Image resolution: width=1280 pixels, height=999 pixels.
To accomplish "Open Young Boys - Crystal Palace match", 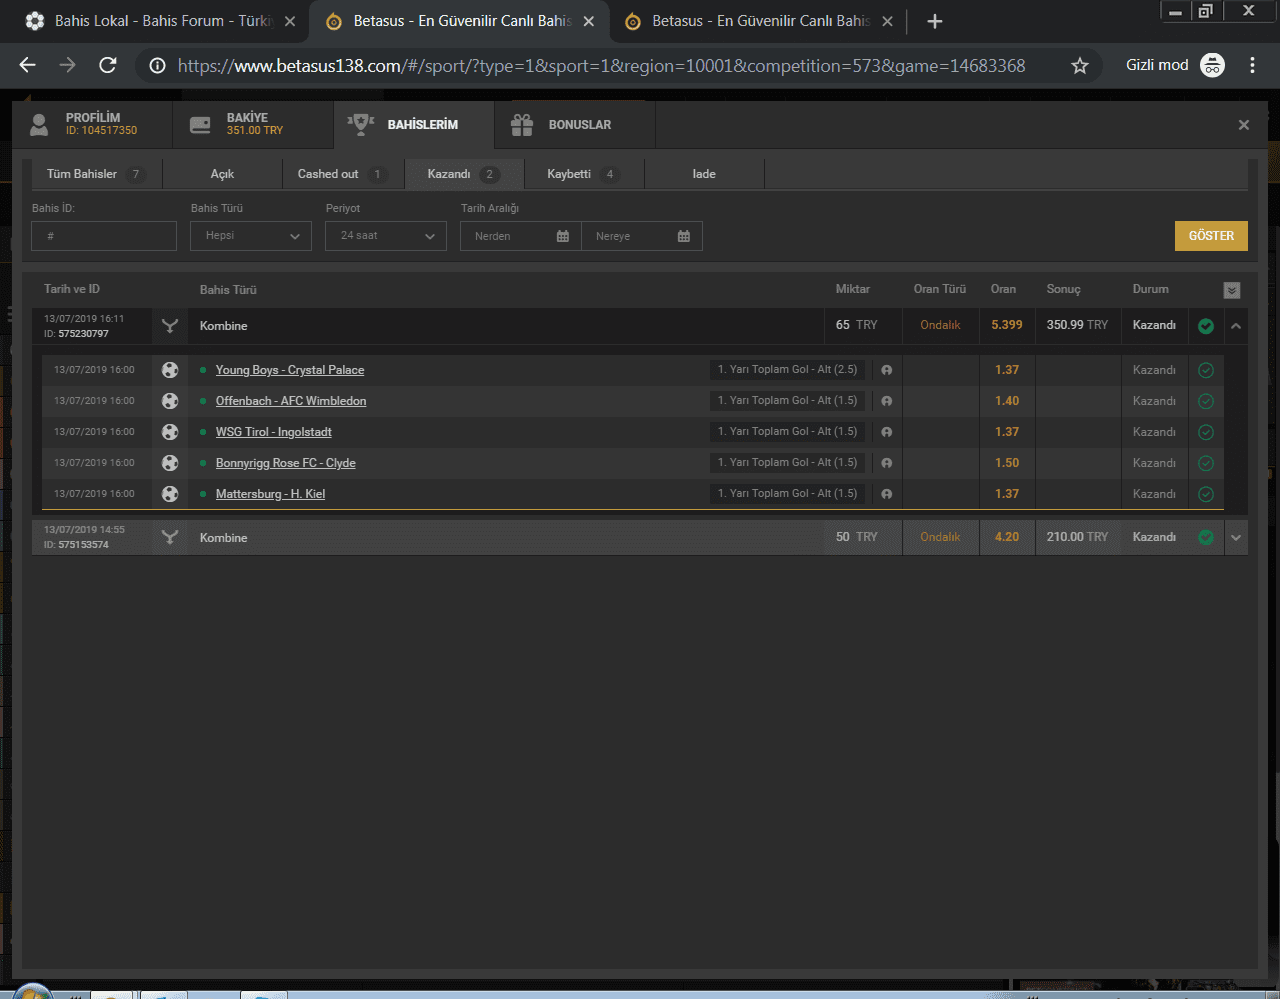I will point(290,370).
